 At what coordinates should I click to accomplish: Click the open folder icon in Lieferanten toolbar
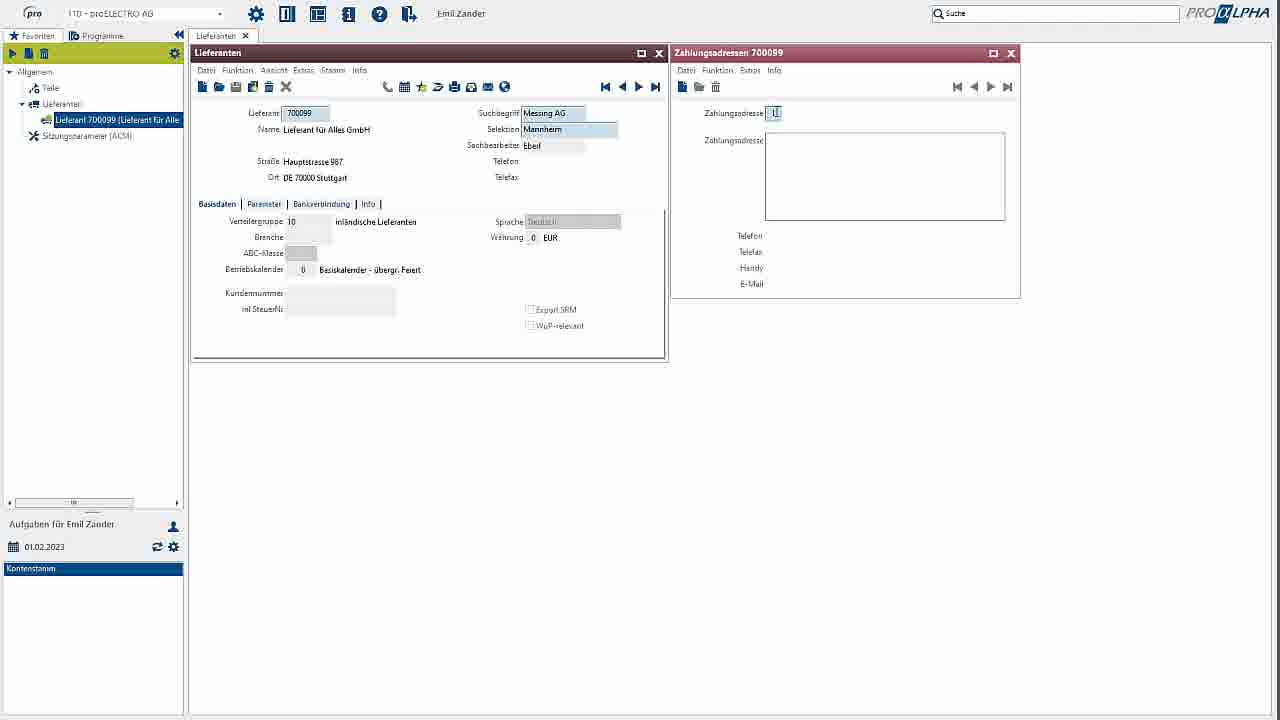(219, 87)
